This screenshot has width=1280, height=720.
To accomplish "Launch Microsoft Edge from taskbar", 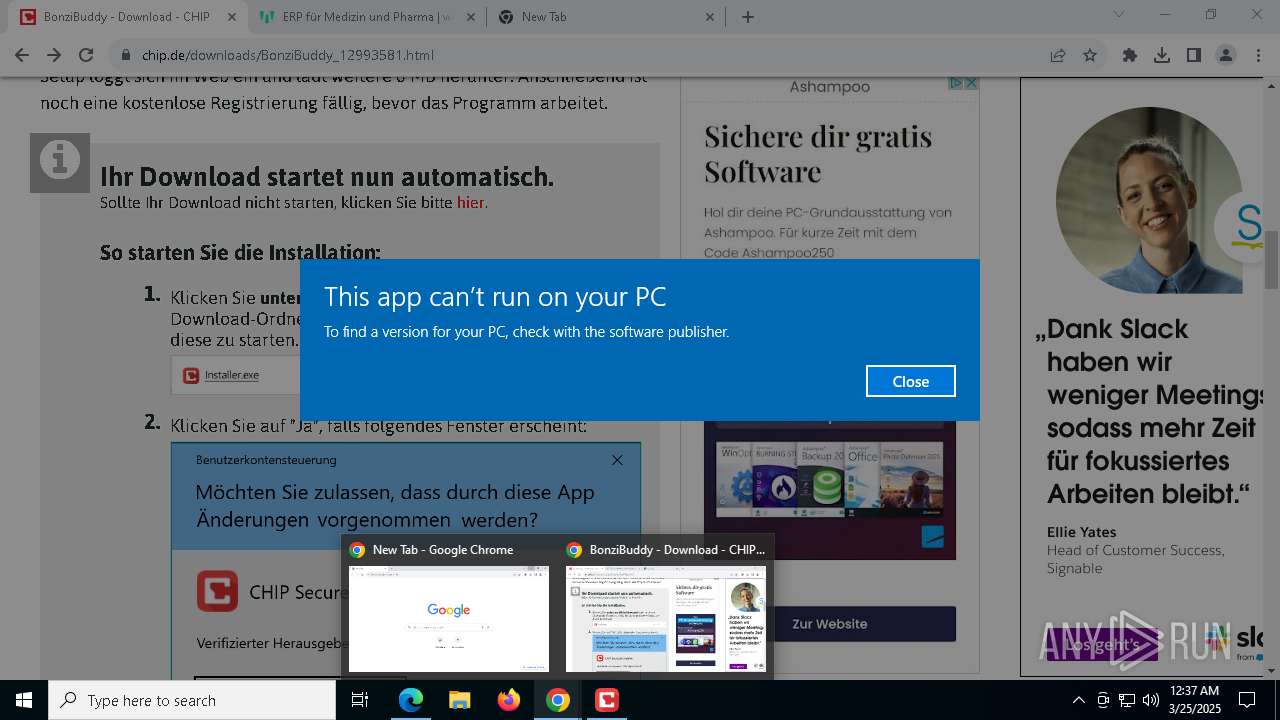I will click(411, 700).
